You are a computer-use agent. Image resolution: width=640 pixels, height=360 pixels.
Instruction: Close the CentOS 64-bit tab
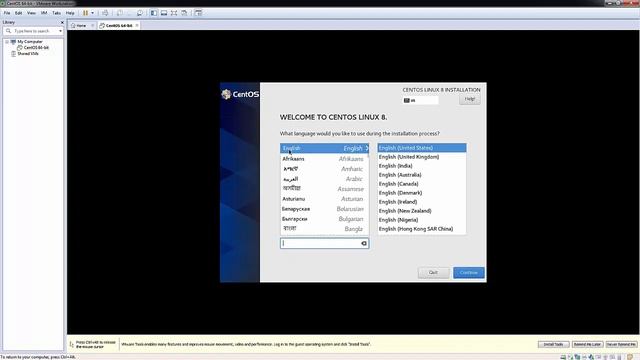pyautogui.click(x=137, y=25)
